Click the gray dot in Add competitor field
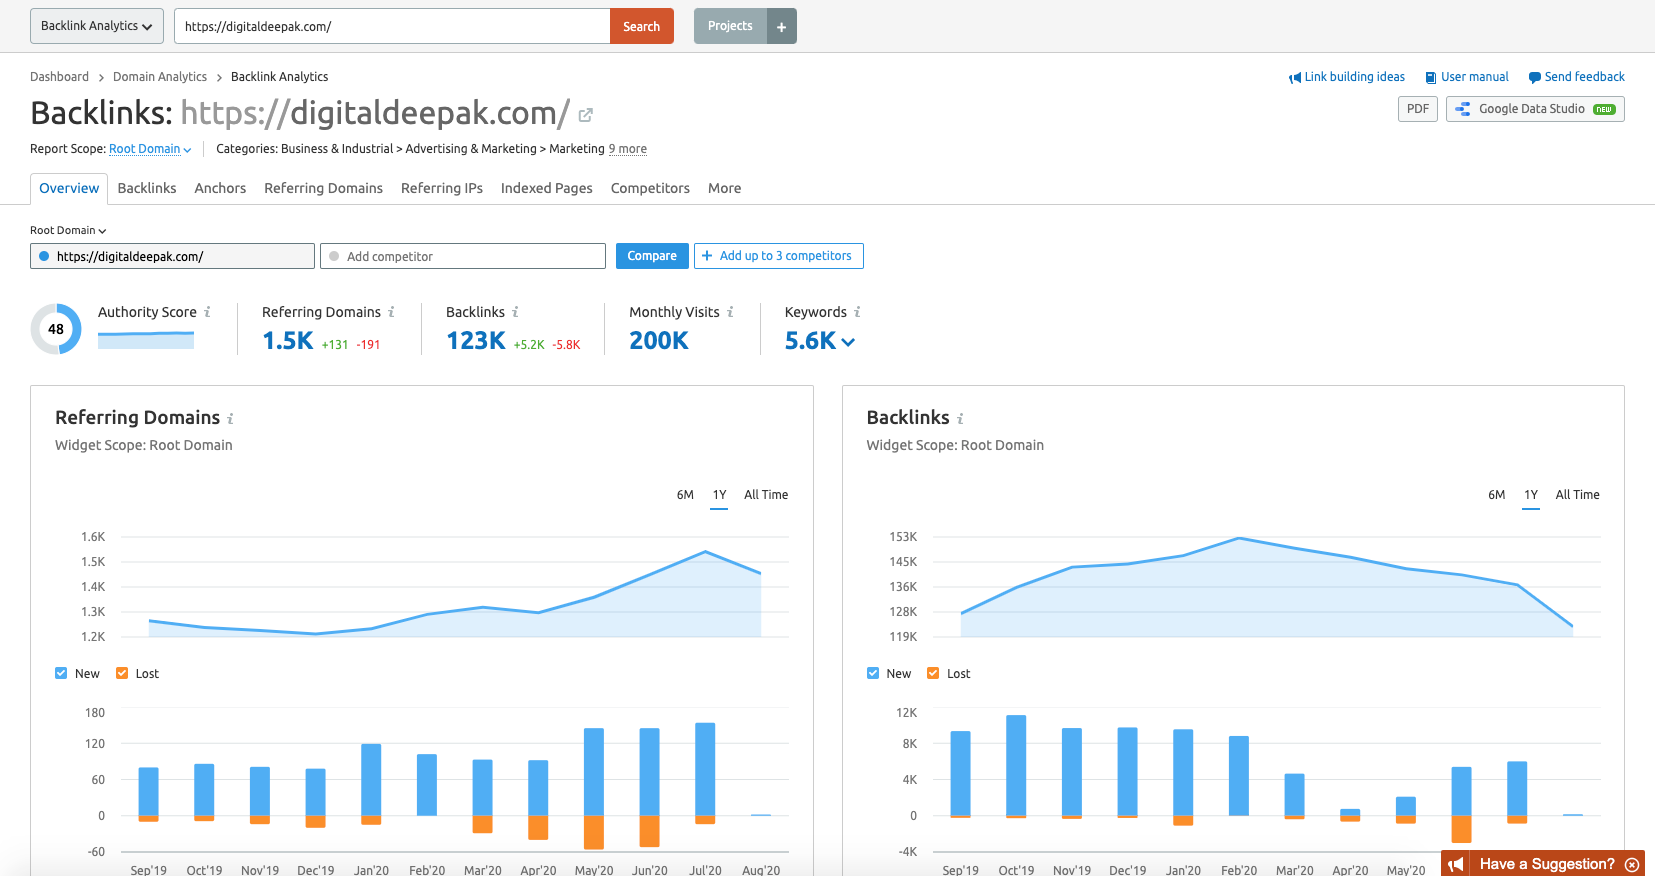This screenshot has width=1655, height=876. tap(334, 256)
